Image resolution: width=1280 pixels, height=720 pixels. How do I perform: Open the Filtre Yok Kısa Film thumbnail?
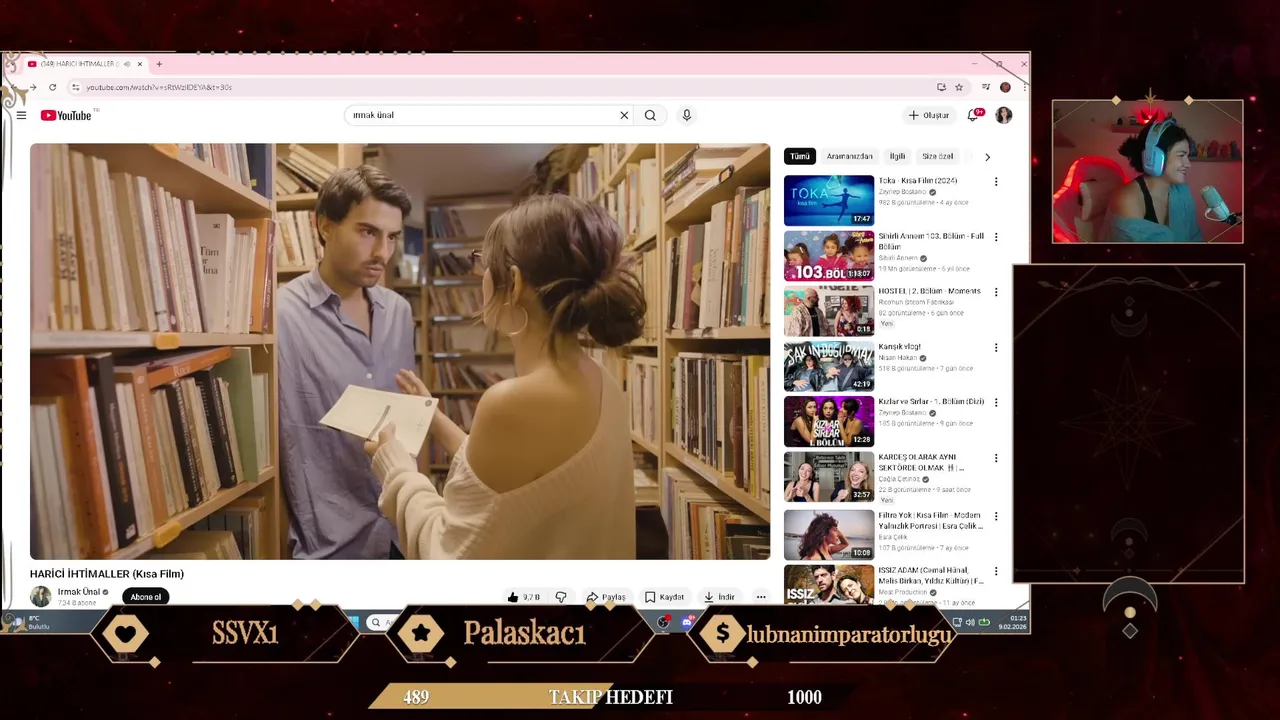pyautogui.click(x=829, y=535)
